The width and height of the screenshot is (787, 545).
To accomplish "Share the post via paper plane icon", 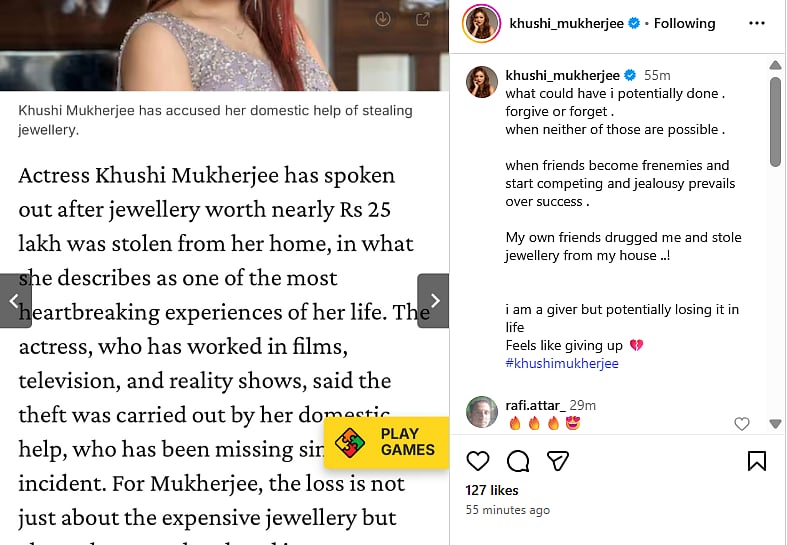I will coord(558,461).
